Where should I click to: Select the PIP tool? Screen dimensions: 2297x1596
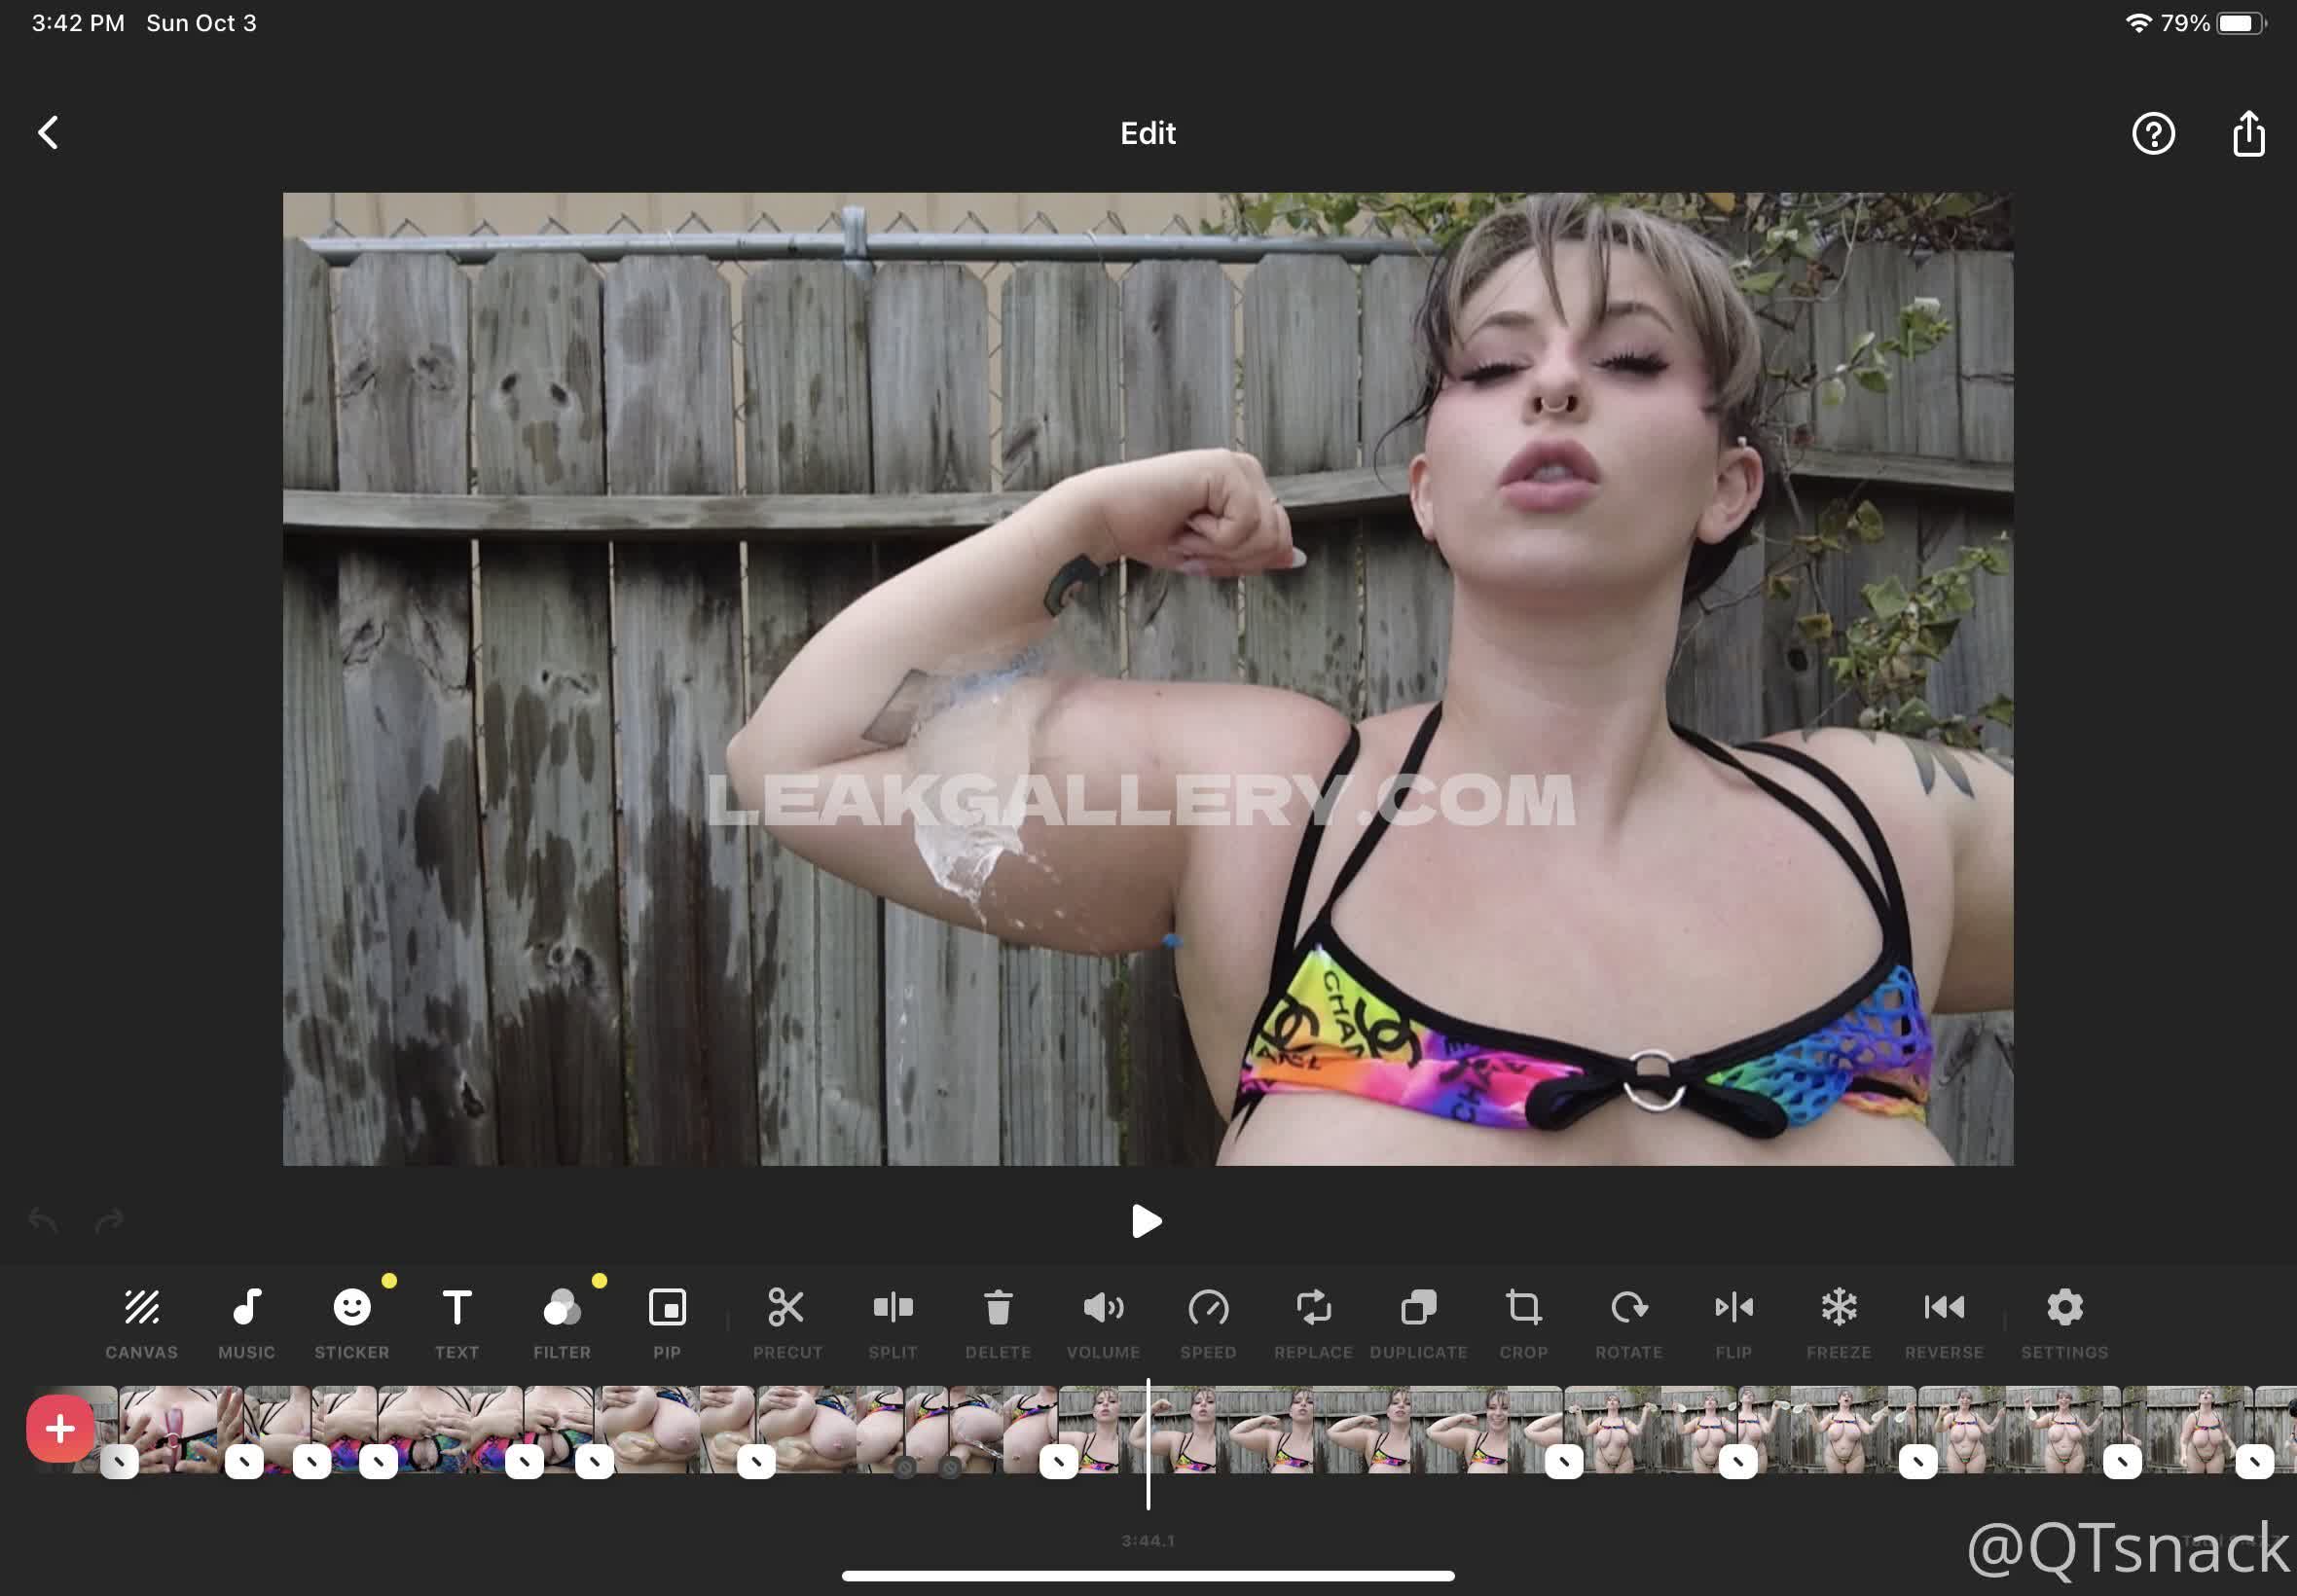pos(667,1323)
